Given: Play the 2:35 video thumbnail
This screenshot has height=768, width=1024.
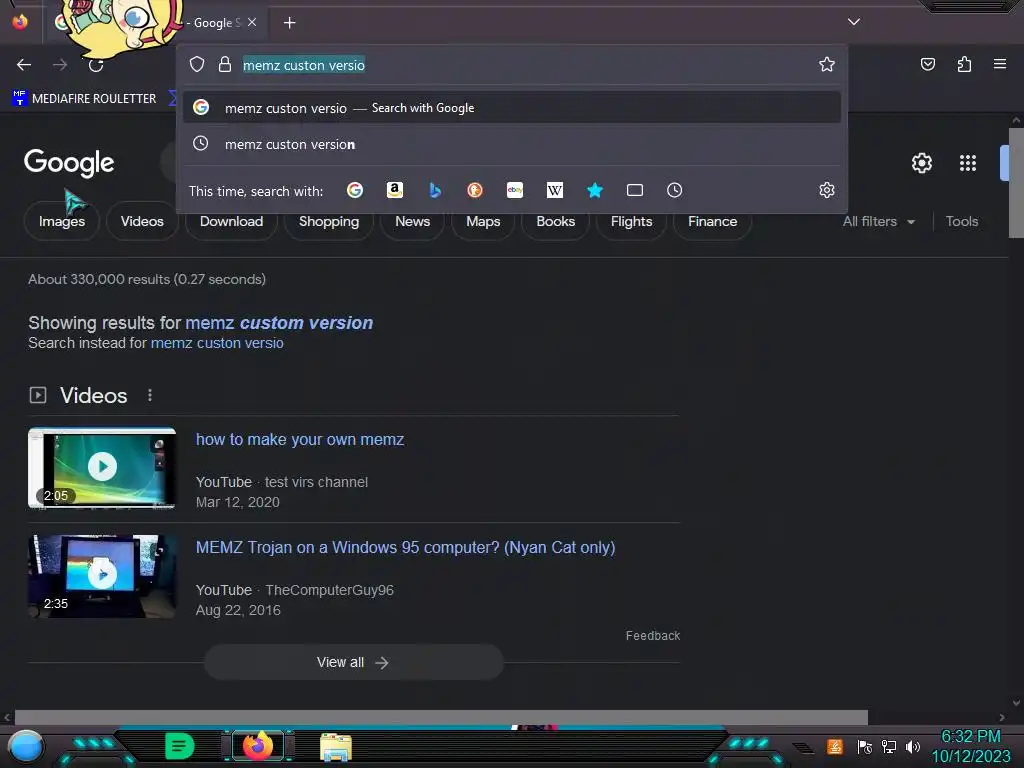Looking at the screenshot, I should point(102,575).
